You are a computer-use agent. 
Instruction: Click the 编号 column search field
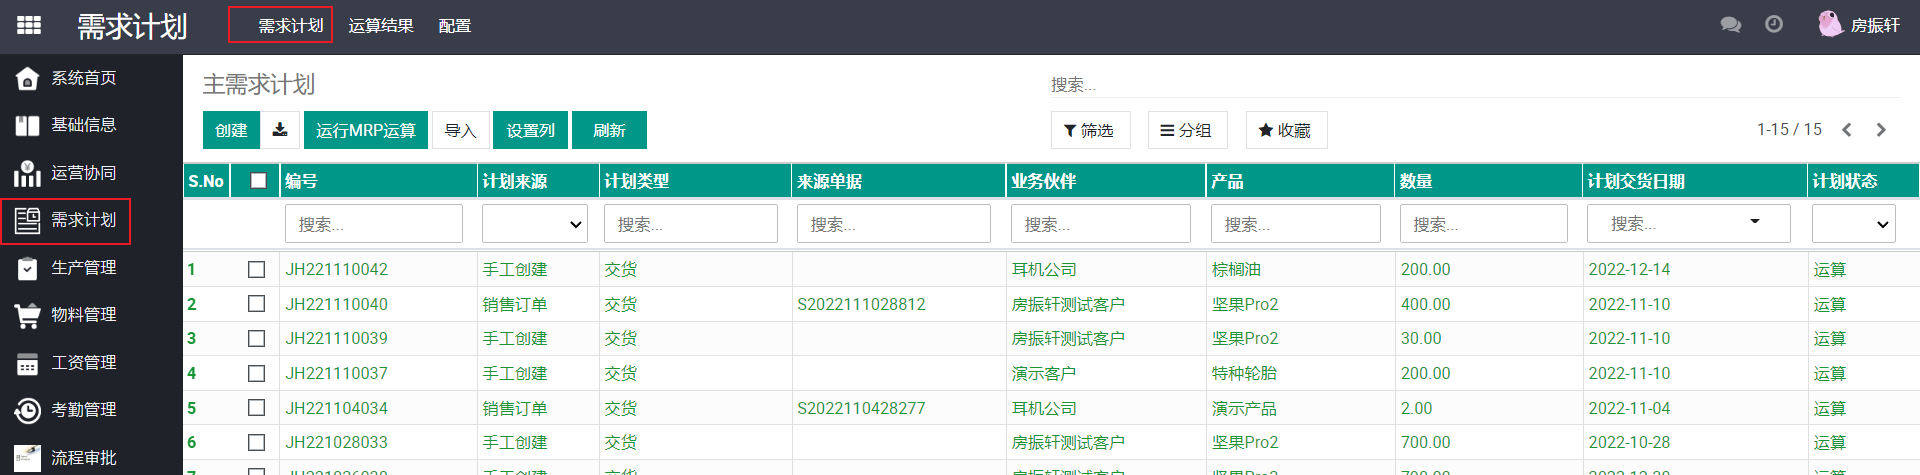coord(373,224)
